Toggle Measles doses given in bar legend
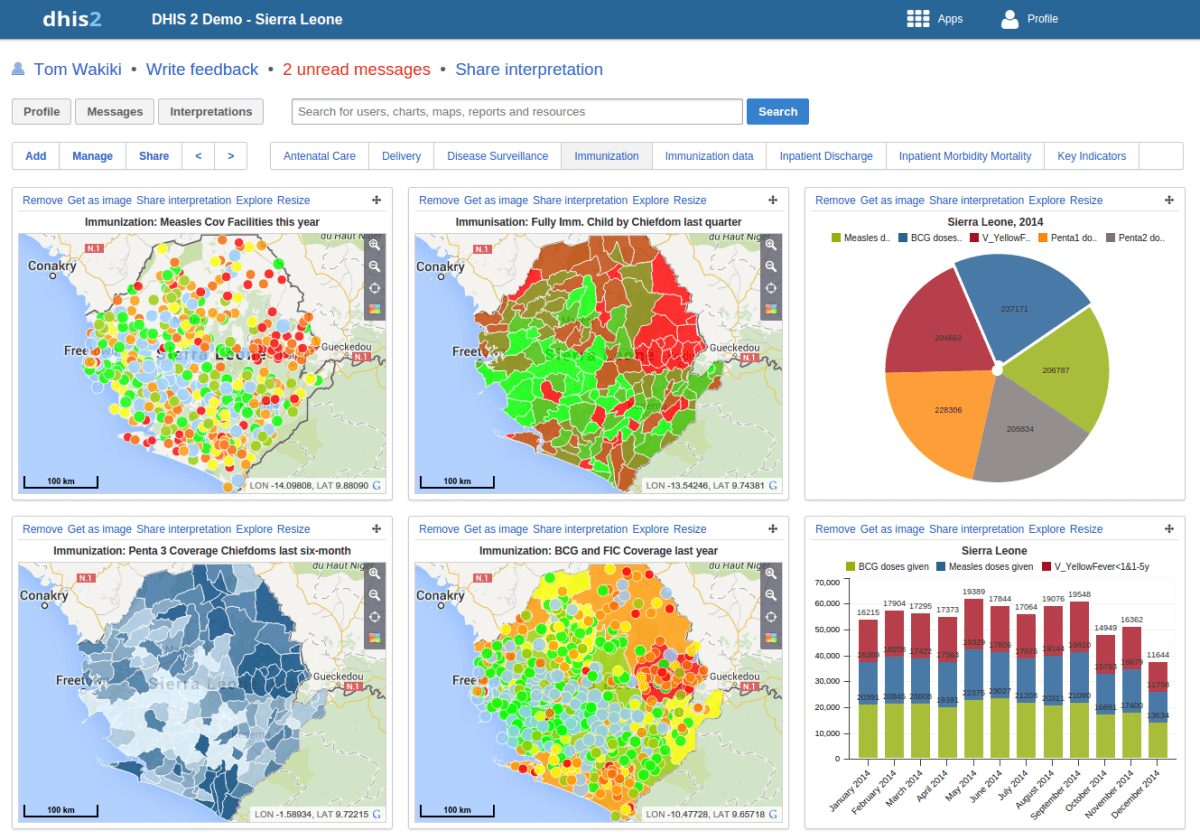The image size is (1200, 840). [x=985, y=567]
